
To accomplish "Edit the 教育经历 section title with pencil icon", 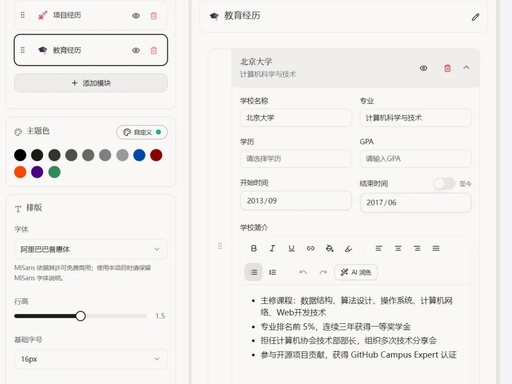I will pyautogui.click(x=475, y=17).
